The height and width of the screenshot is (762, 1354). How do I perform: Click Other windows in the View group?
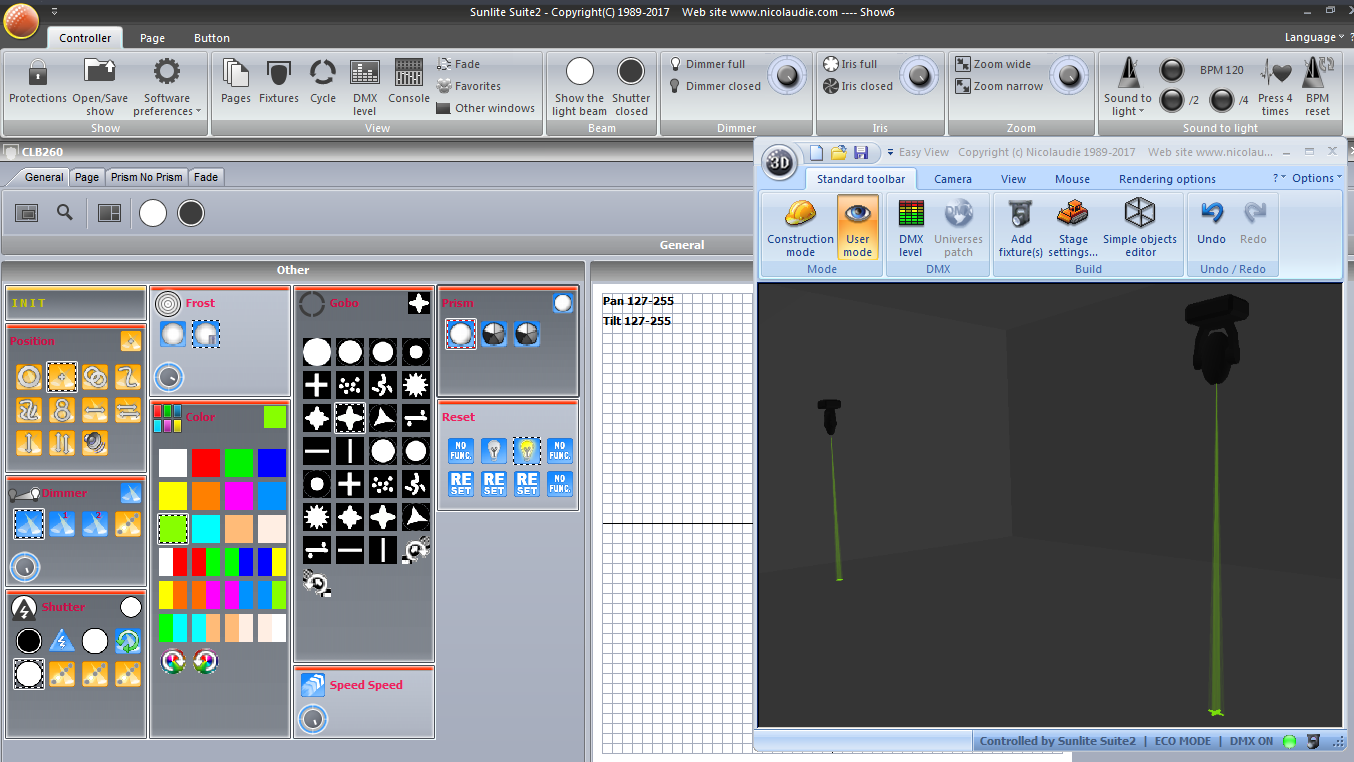coord(486,108)
